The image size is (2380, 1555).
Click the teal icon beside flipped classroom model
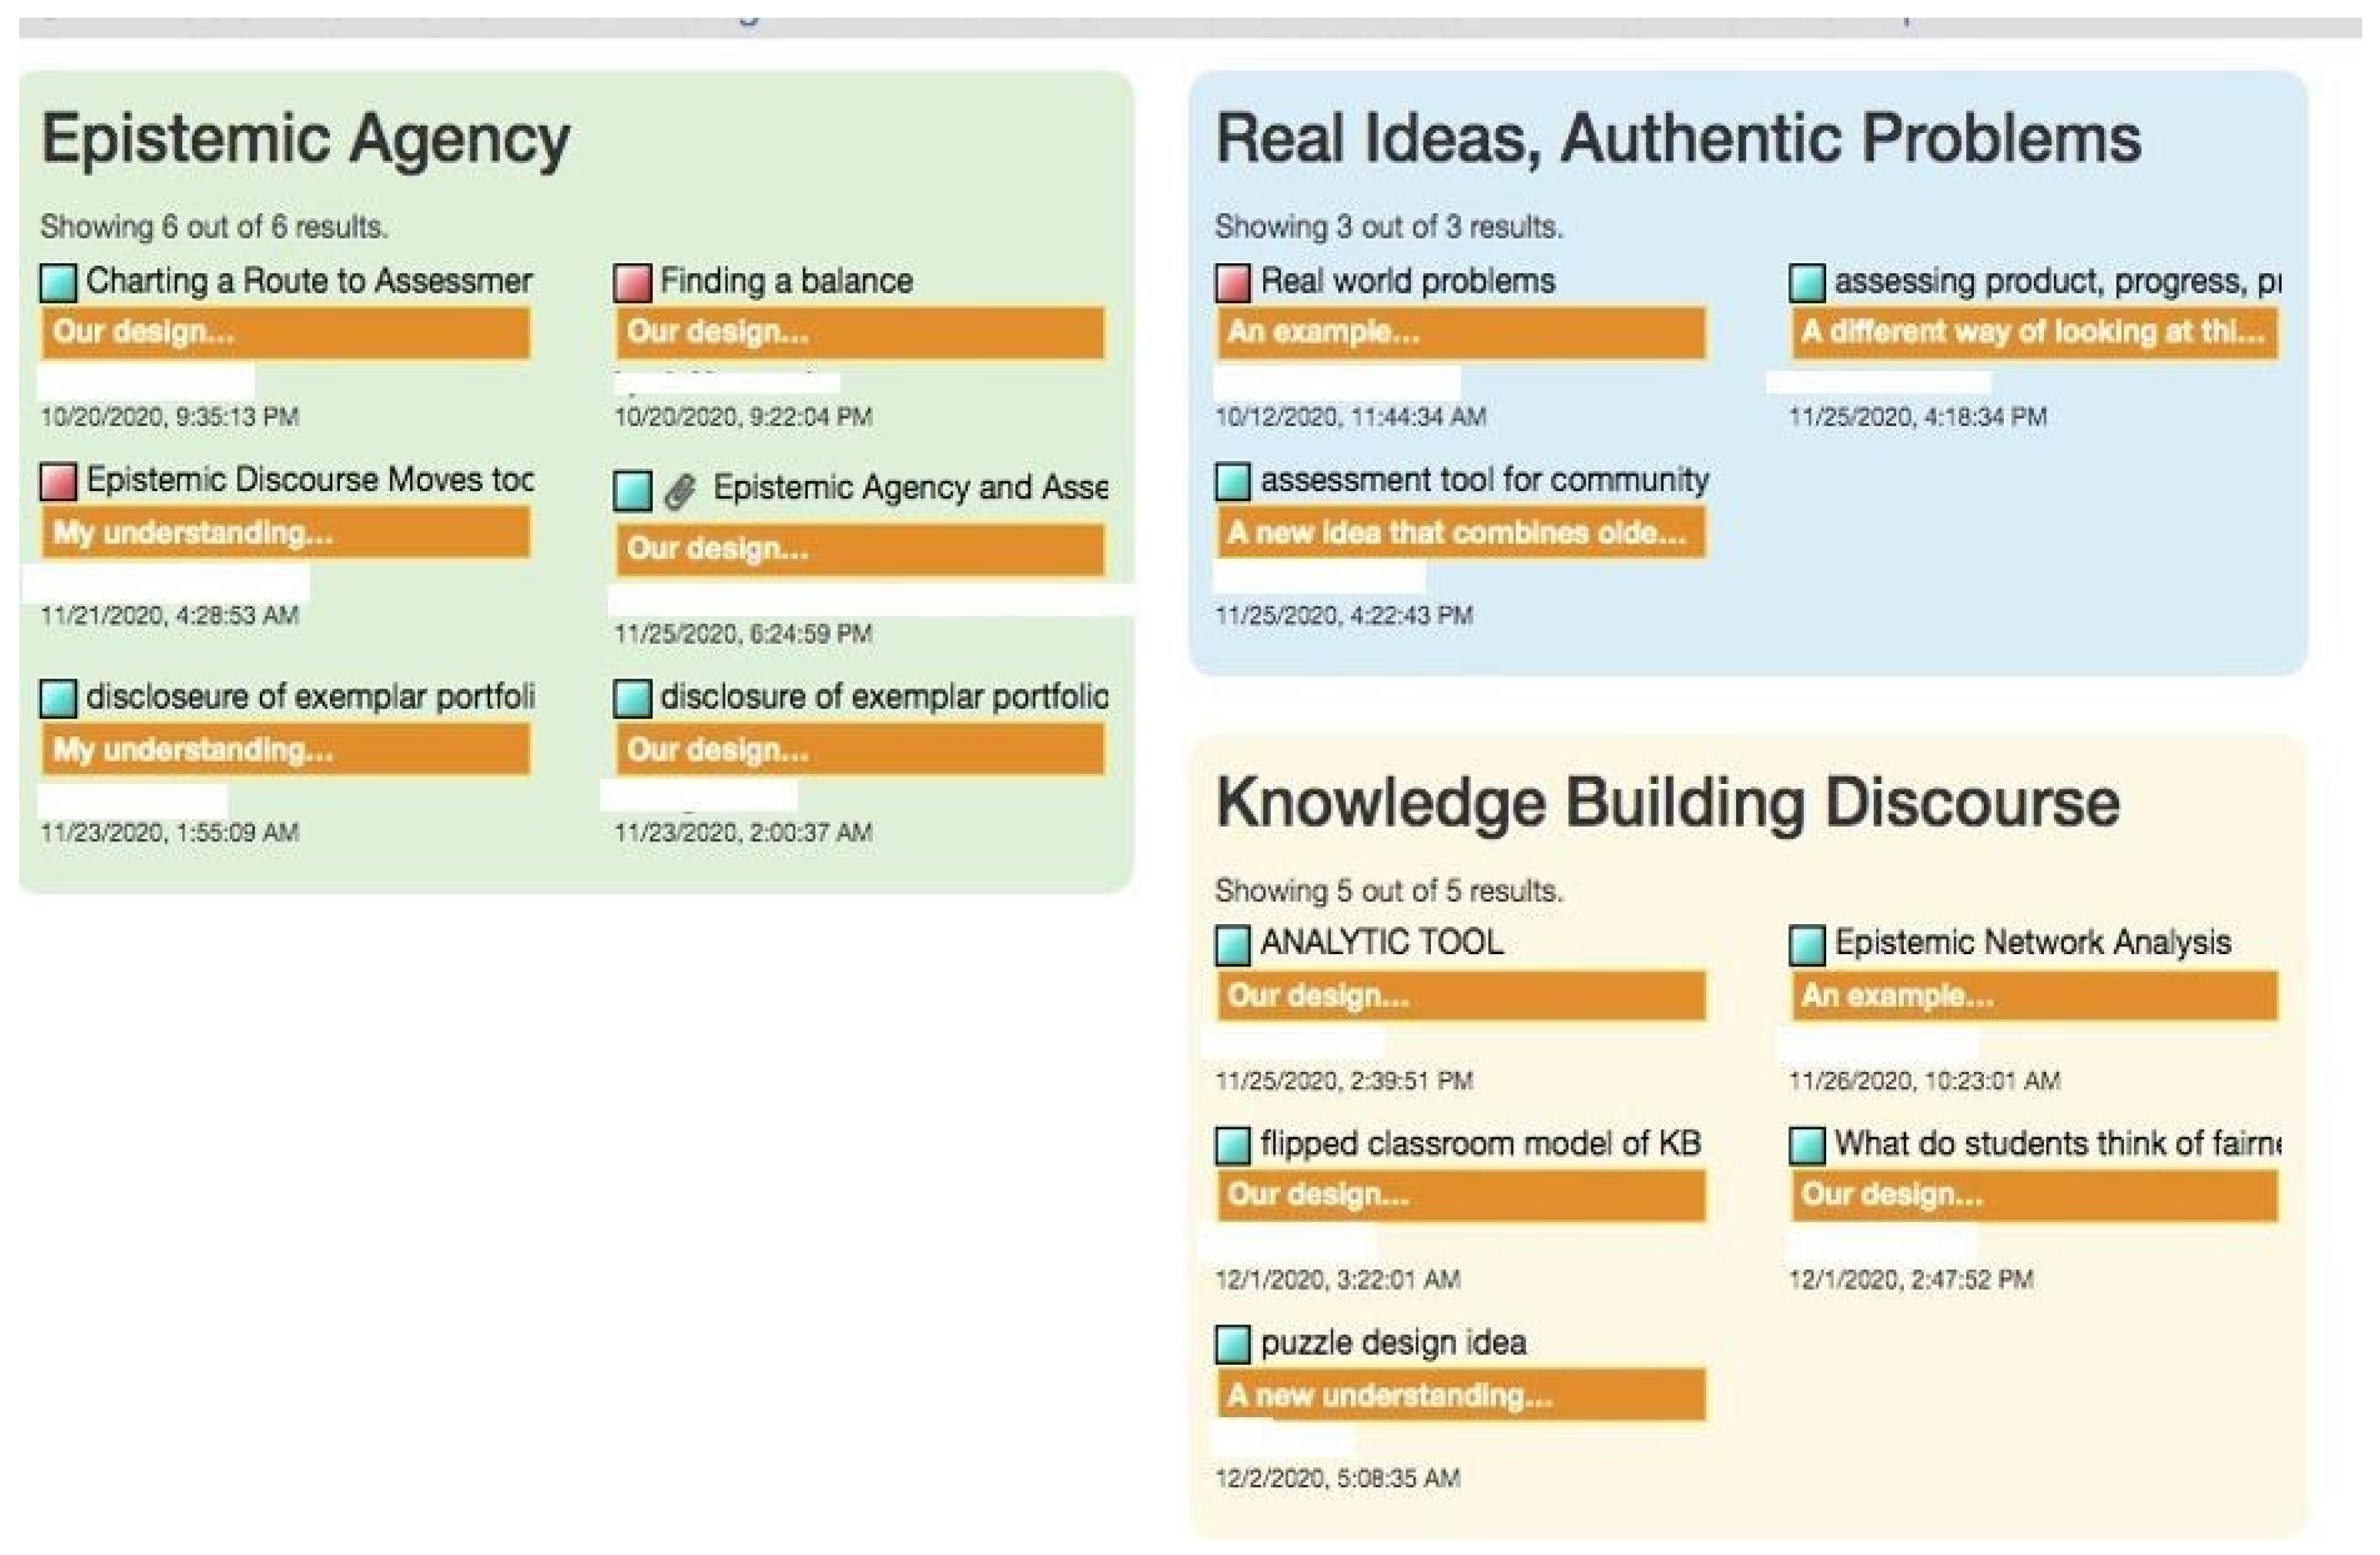pyautogui.click(x=1232, y=1146)
